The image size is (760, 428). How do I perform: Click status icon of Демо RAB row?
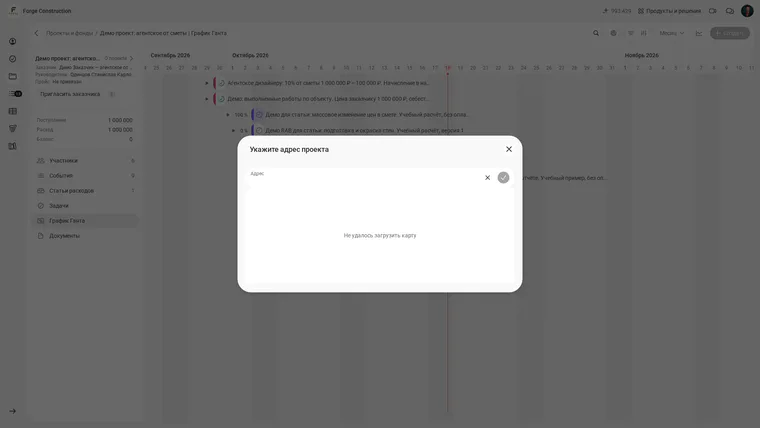(x=259, y=130)
